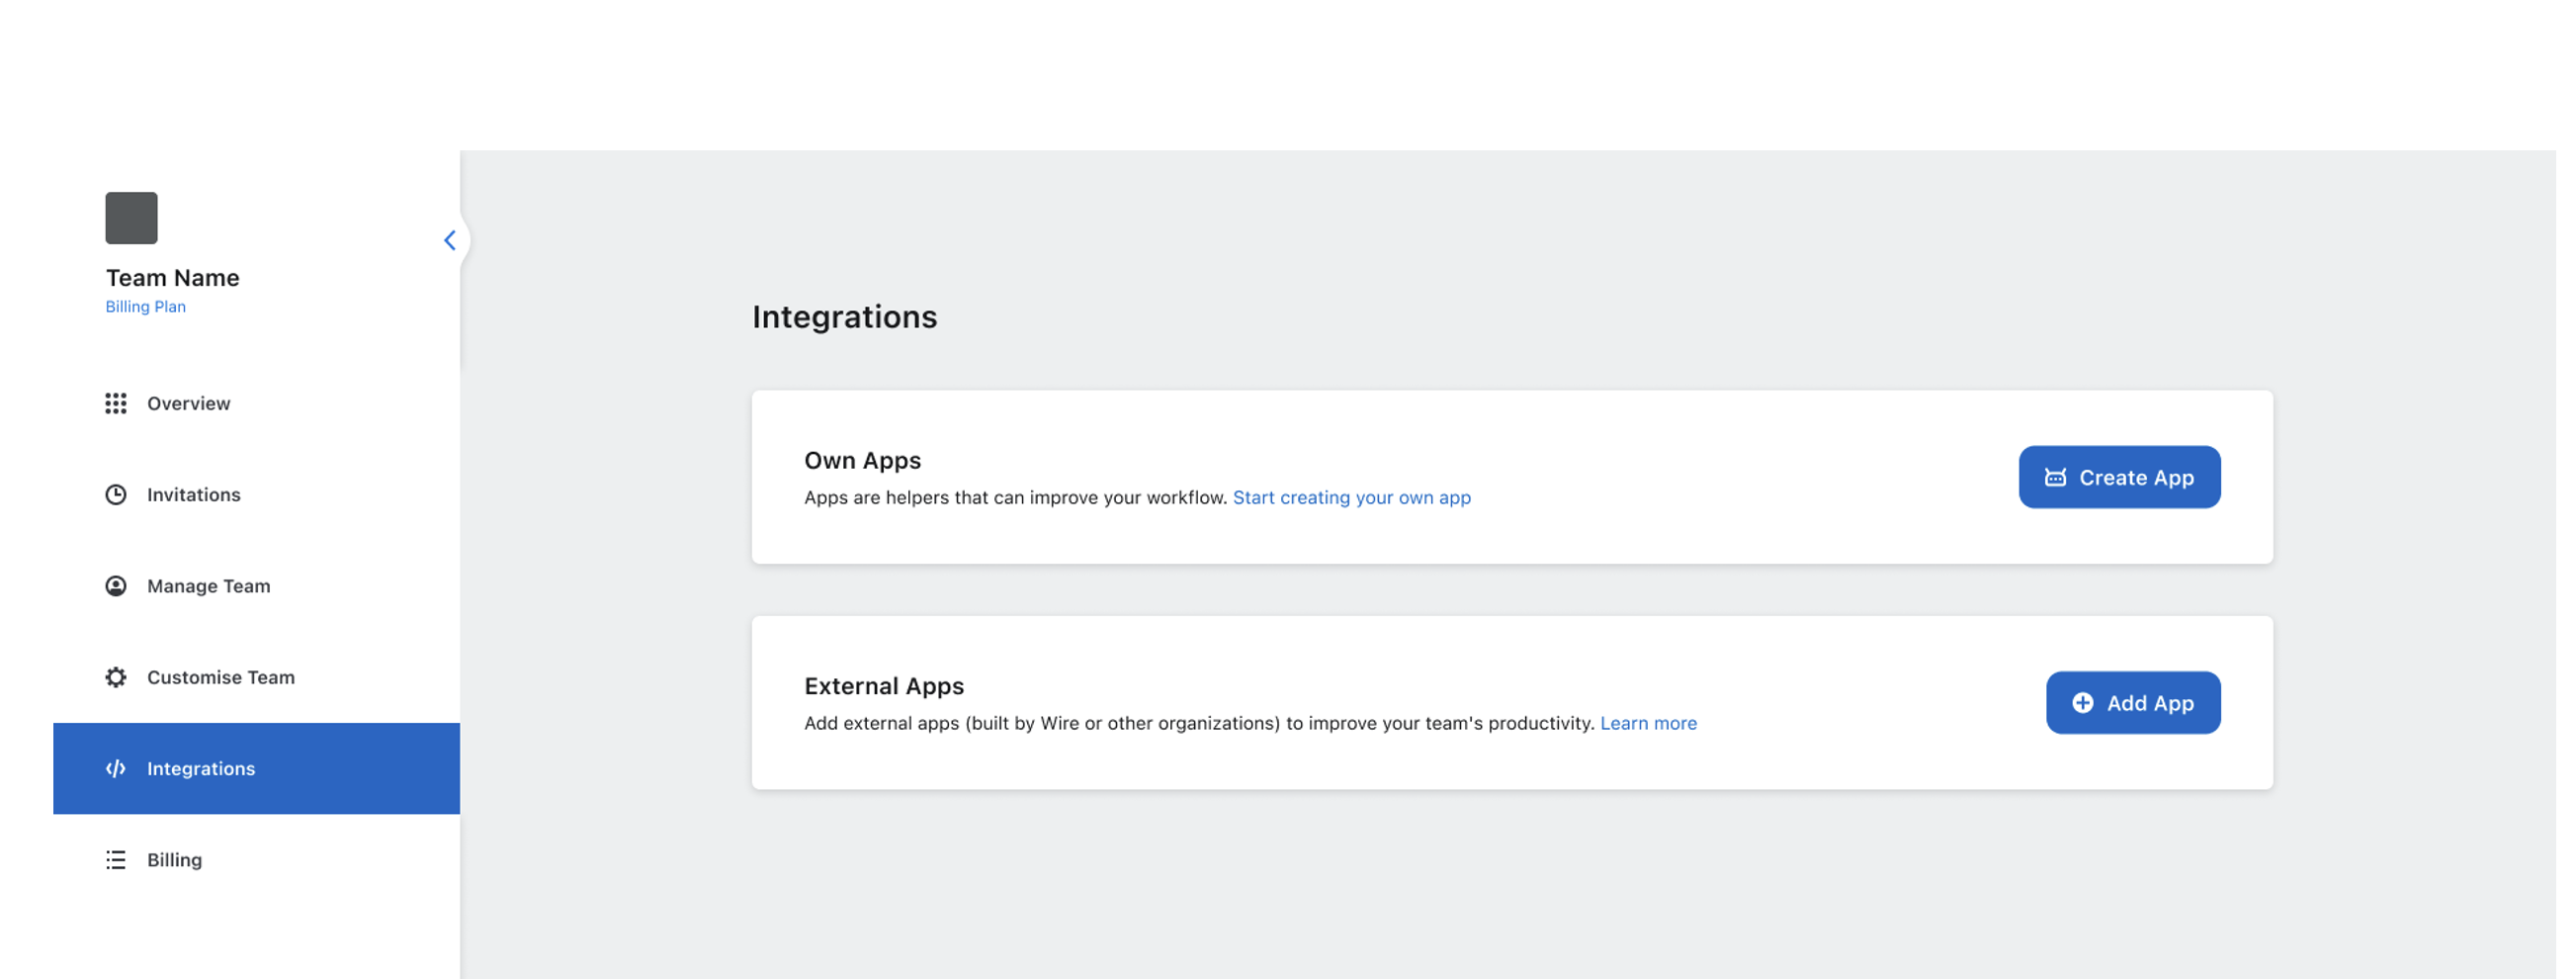Open Manage Team via the person icon
The height and width of the screenshot is (979, 2576).
[x=115, y=585]
